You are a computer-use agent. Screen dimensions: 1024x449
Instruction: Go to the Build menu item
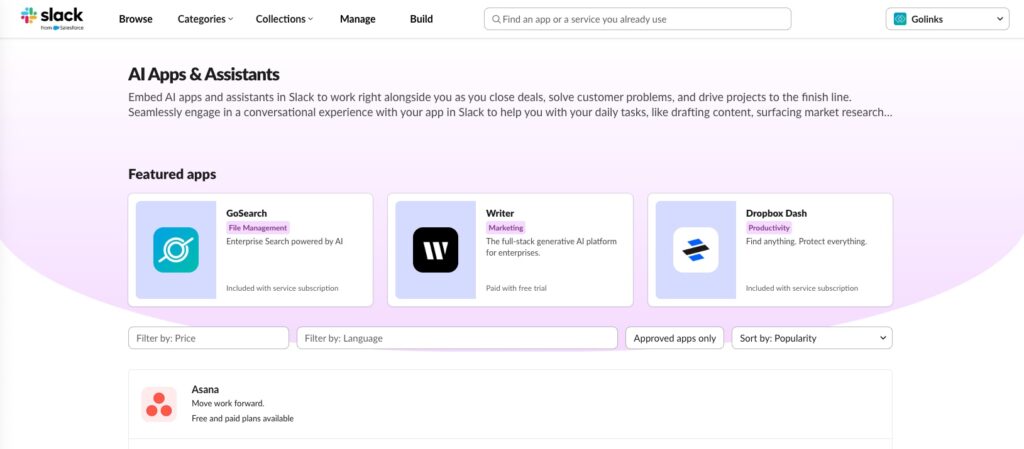coord(421,19)
